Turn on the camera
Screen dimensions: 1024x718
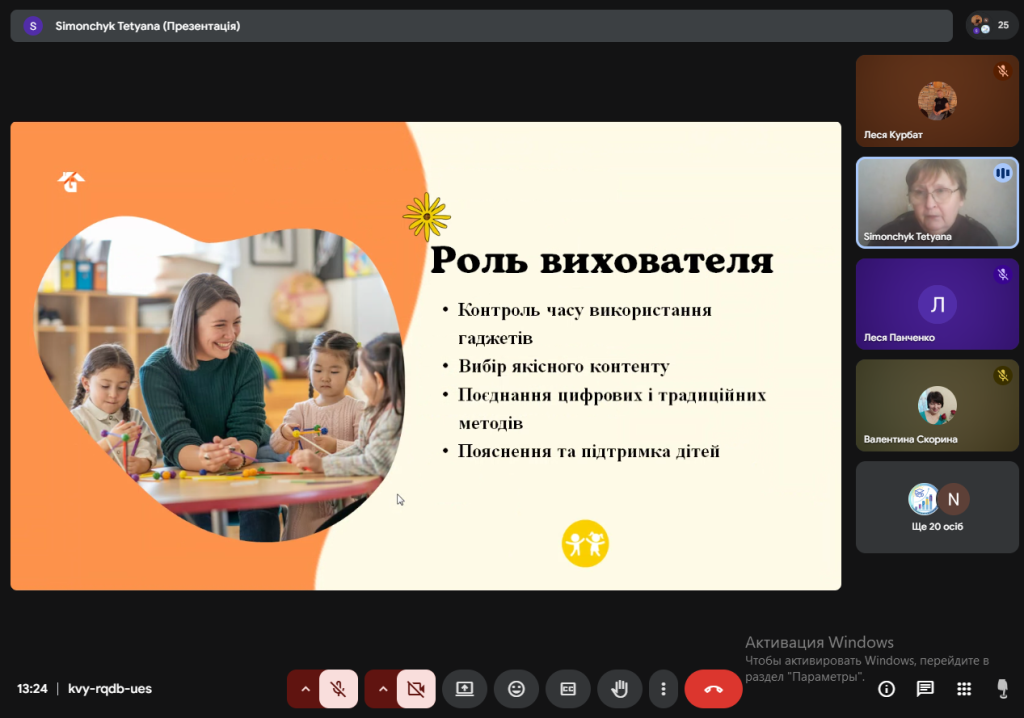[x=416, y=689]
